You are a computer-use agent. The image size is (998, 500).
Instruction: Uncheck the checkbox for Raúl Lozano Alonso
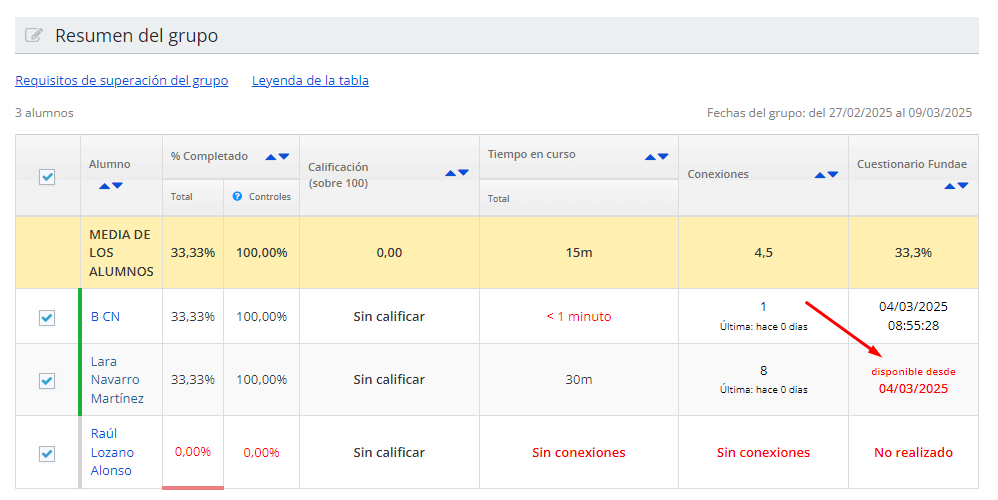point(47,453)
